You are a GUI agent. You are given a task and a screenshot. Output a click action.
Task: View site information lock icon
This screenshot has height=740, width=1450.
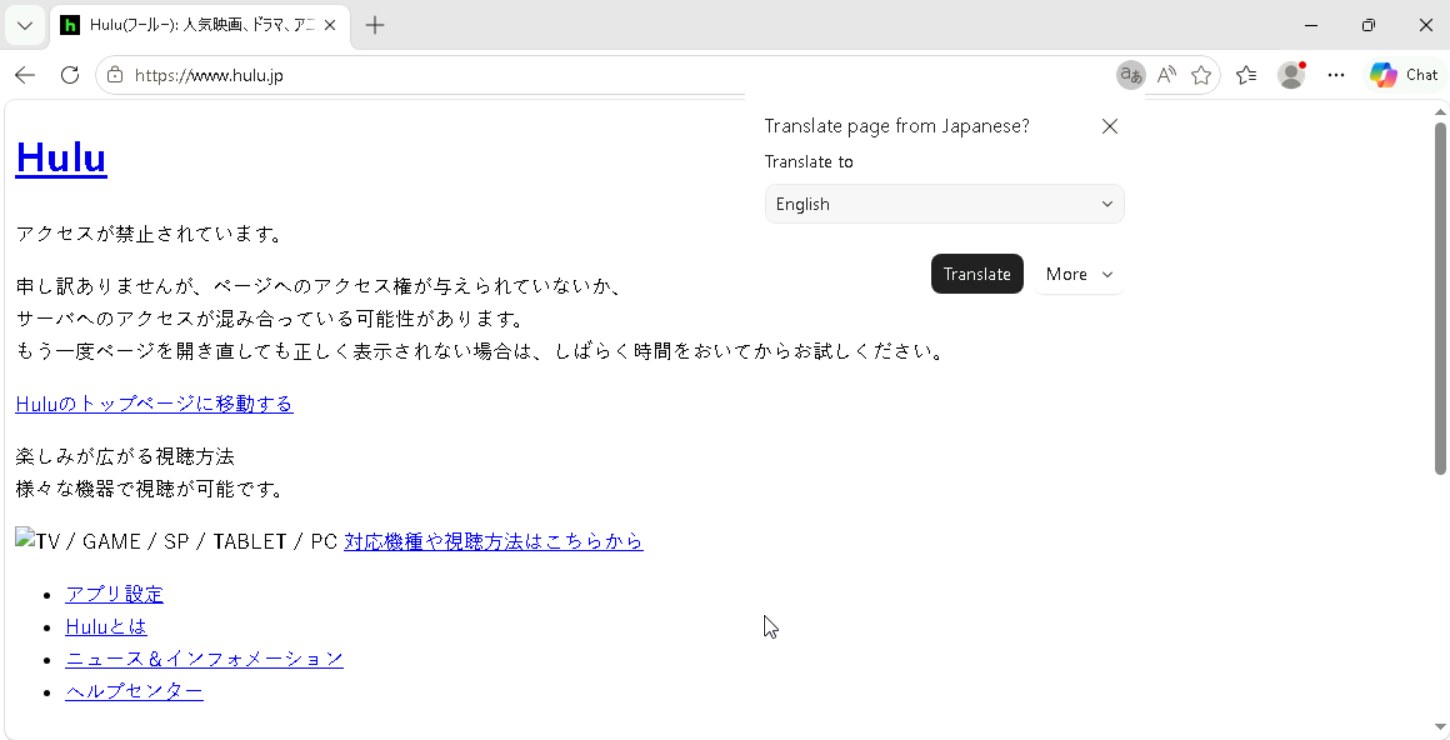(x=115, y=75)
